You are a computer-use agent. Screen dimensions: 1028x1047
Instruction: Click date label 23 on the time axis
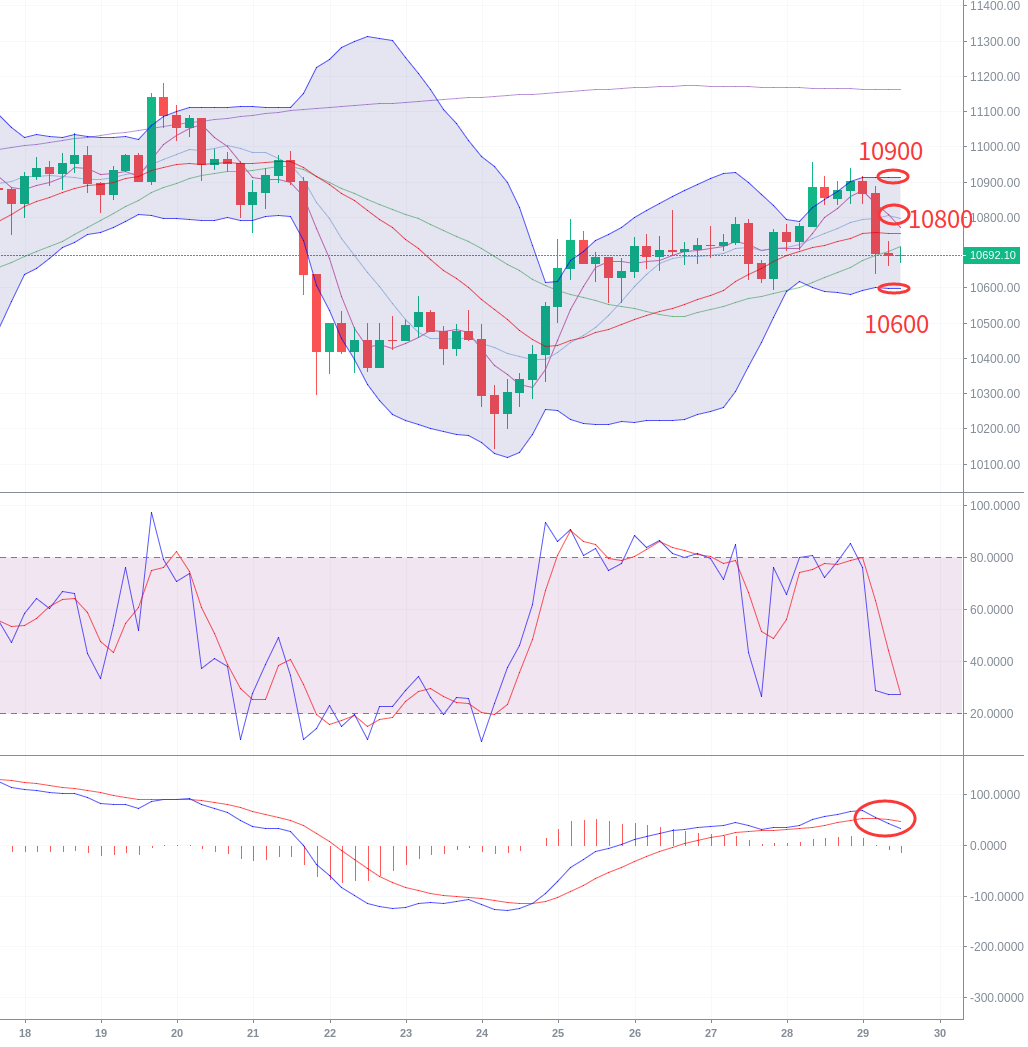coord(406,1033)
